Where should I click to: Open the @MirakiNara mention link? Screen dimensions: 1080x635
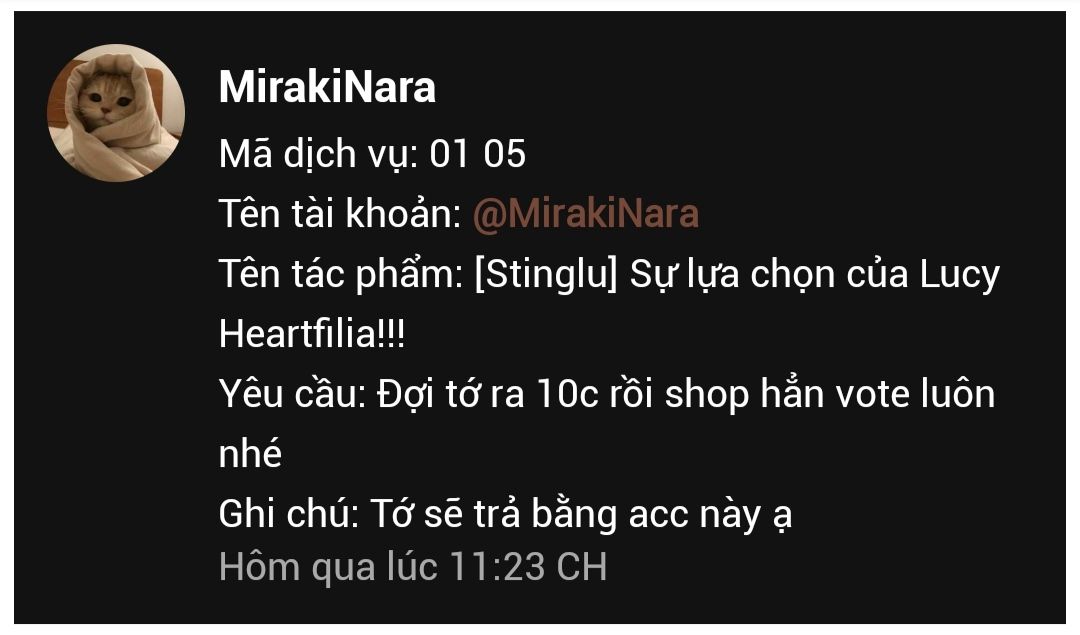tap(585, 214)
